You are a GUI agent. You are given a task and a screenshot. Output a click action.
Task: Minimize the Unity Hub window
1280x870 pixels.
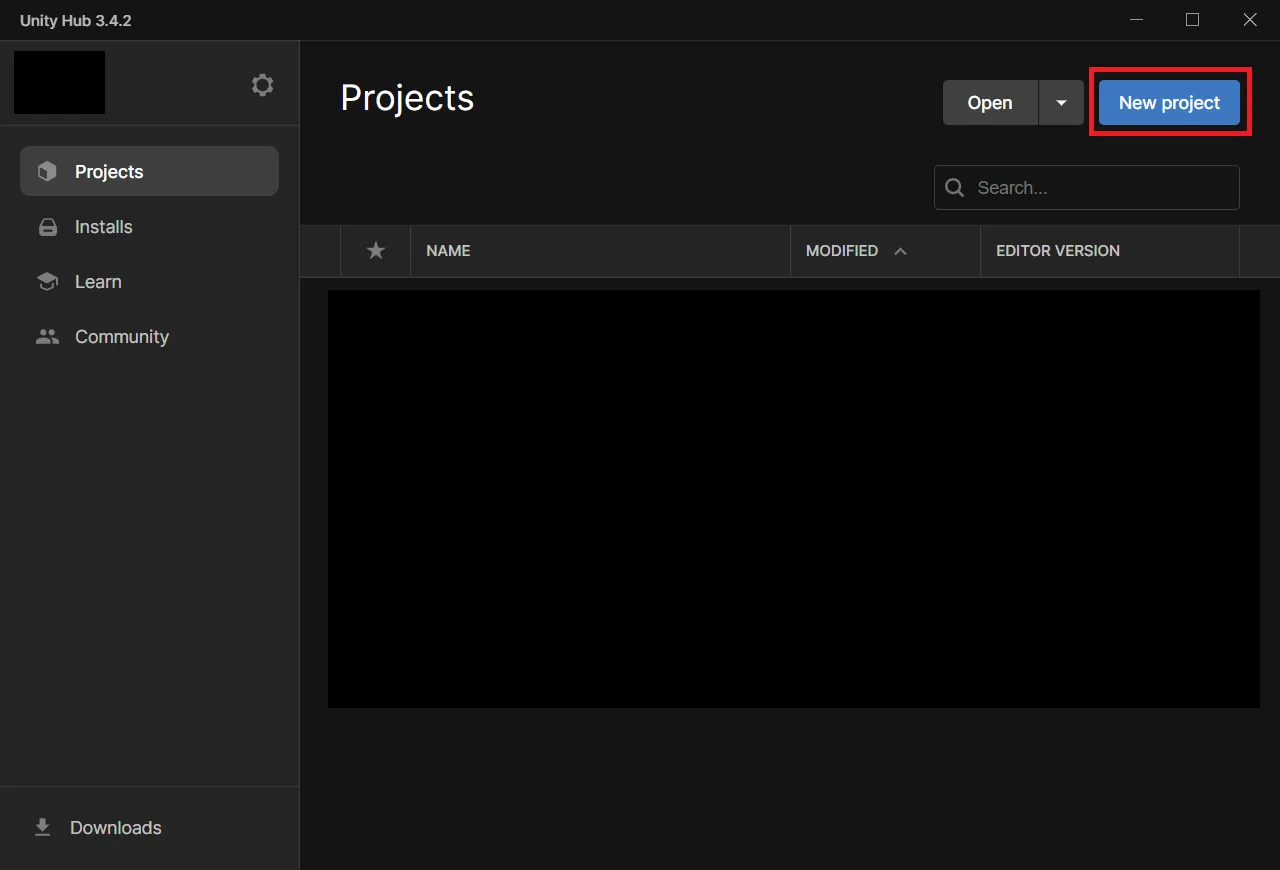pyautogui.click(x=1136, y=20)
